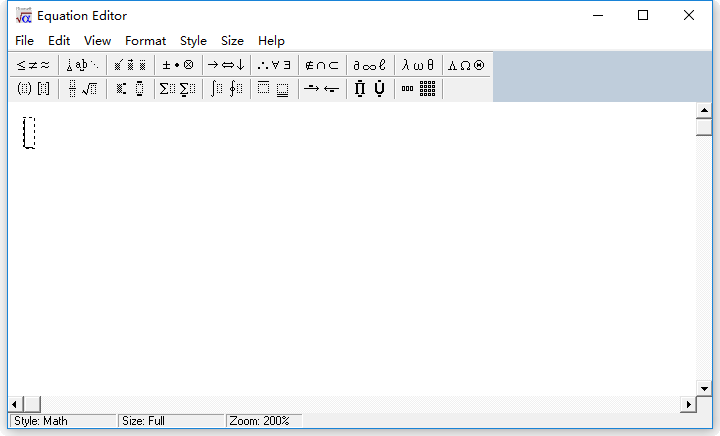
Task: Open the fence bracket templates palette
Action: point(33,89)
